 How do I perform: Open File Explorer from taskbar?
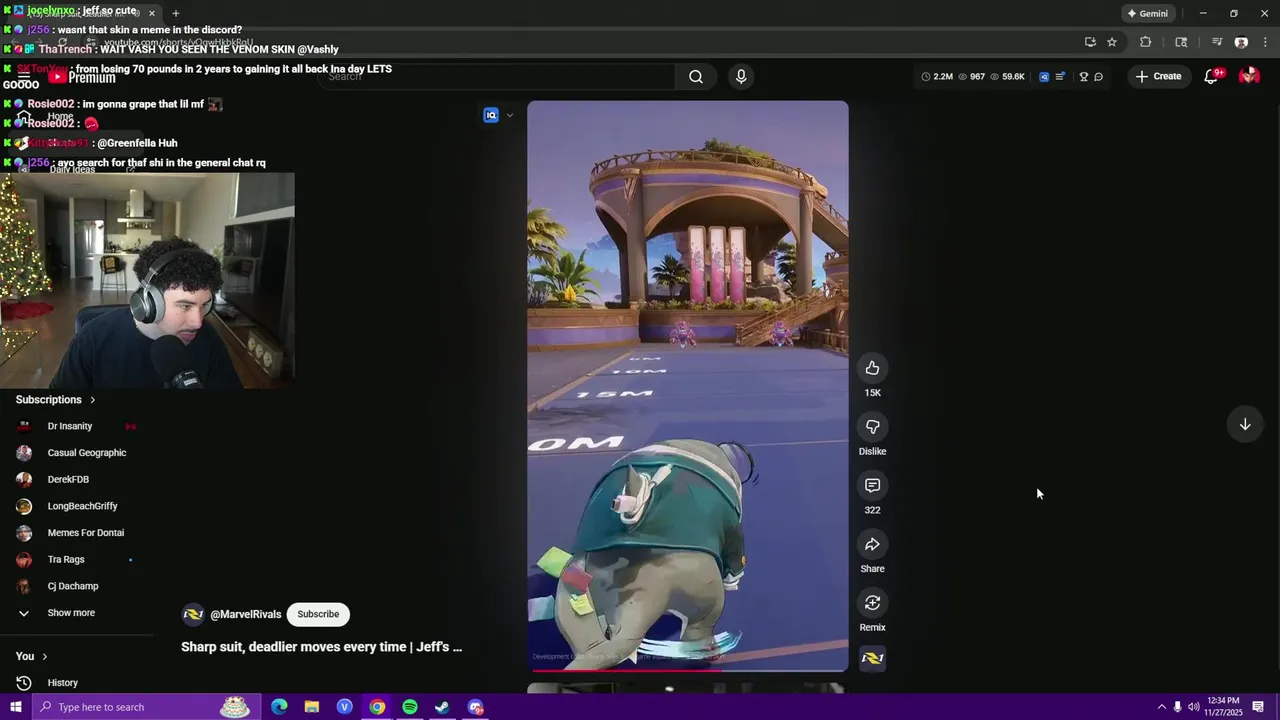click(x=312, y=707)
